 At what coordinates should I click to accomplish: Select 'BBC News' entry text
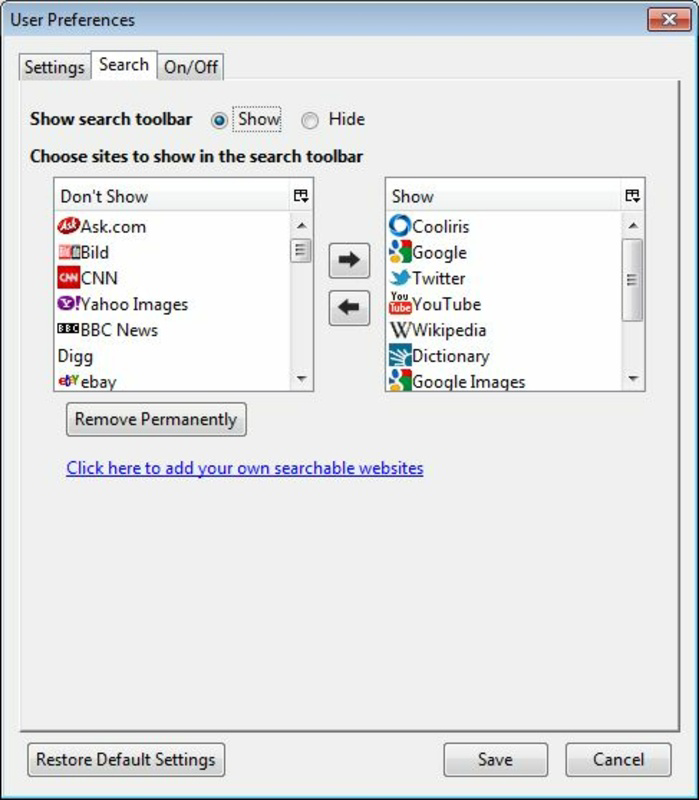coord(119,330)
